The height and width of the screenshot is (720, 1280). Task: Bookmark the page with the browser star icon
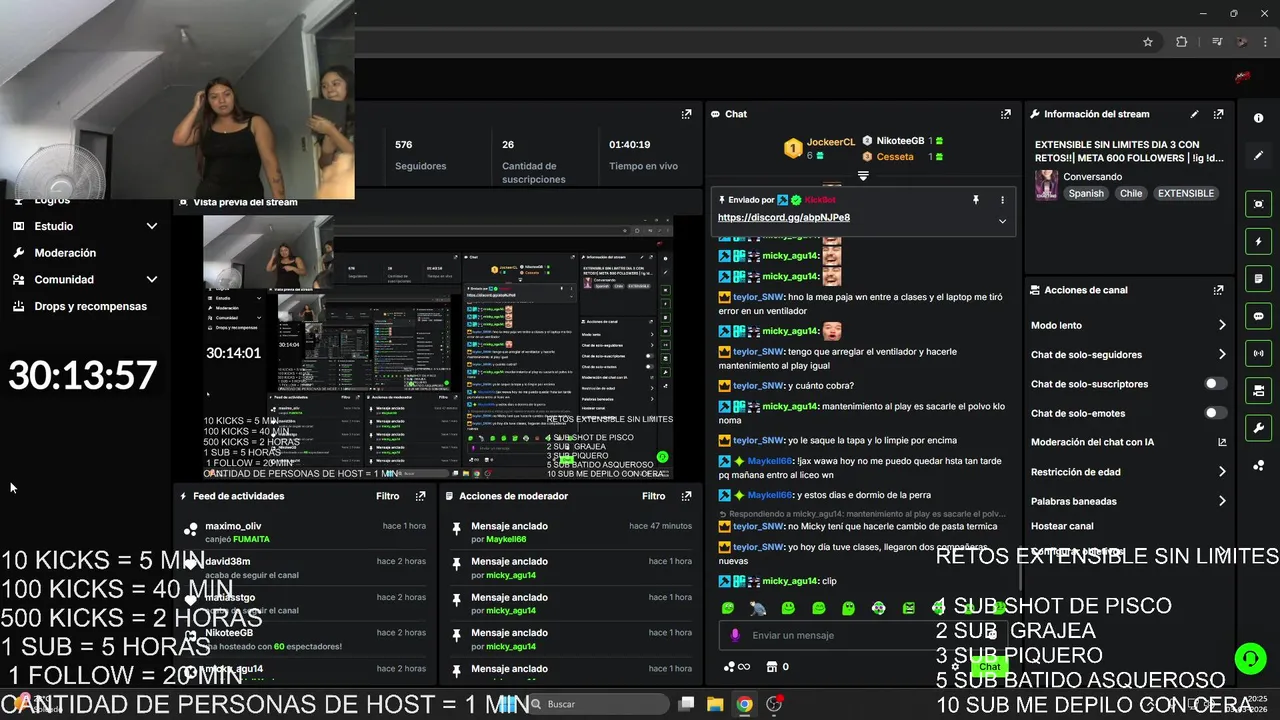point(1148,42)
